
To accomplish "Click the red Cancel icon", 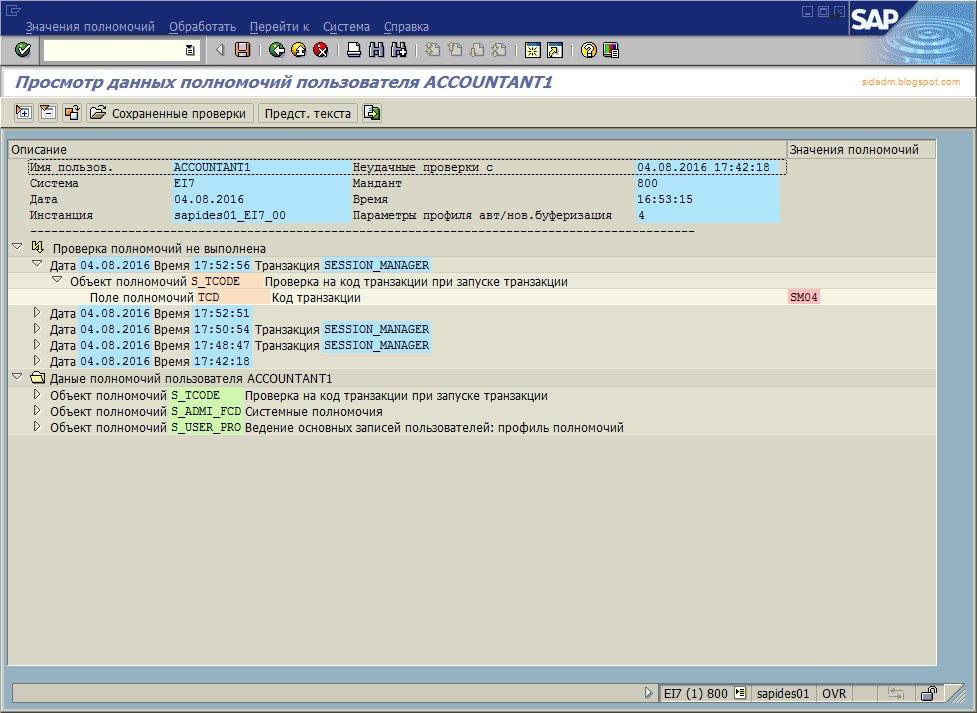I will 320,50.
